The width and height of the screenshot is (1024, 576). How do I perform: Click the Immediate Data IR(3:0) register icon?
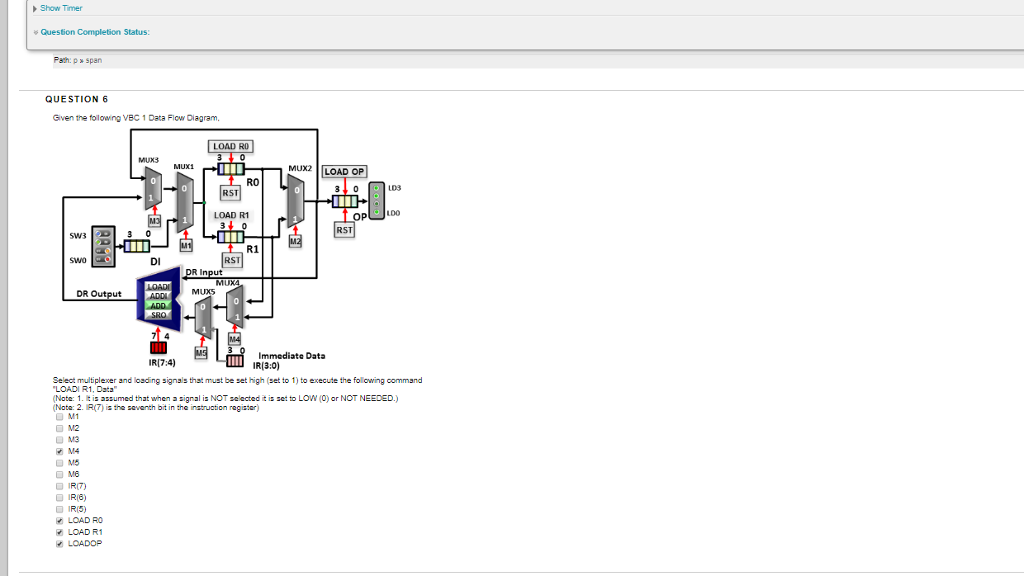(x=234, y=357)
